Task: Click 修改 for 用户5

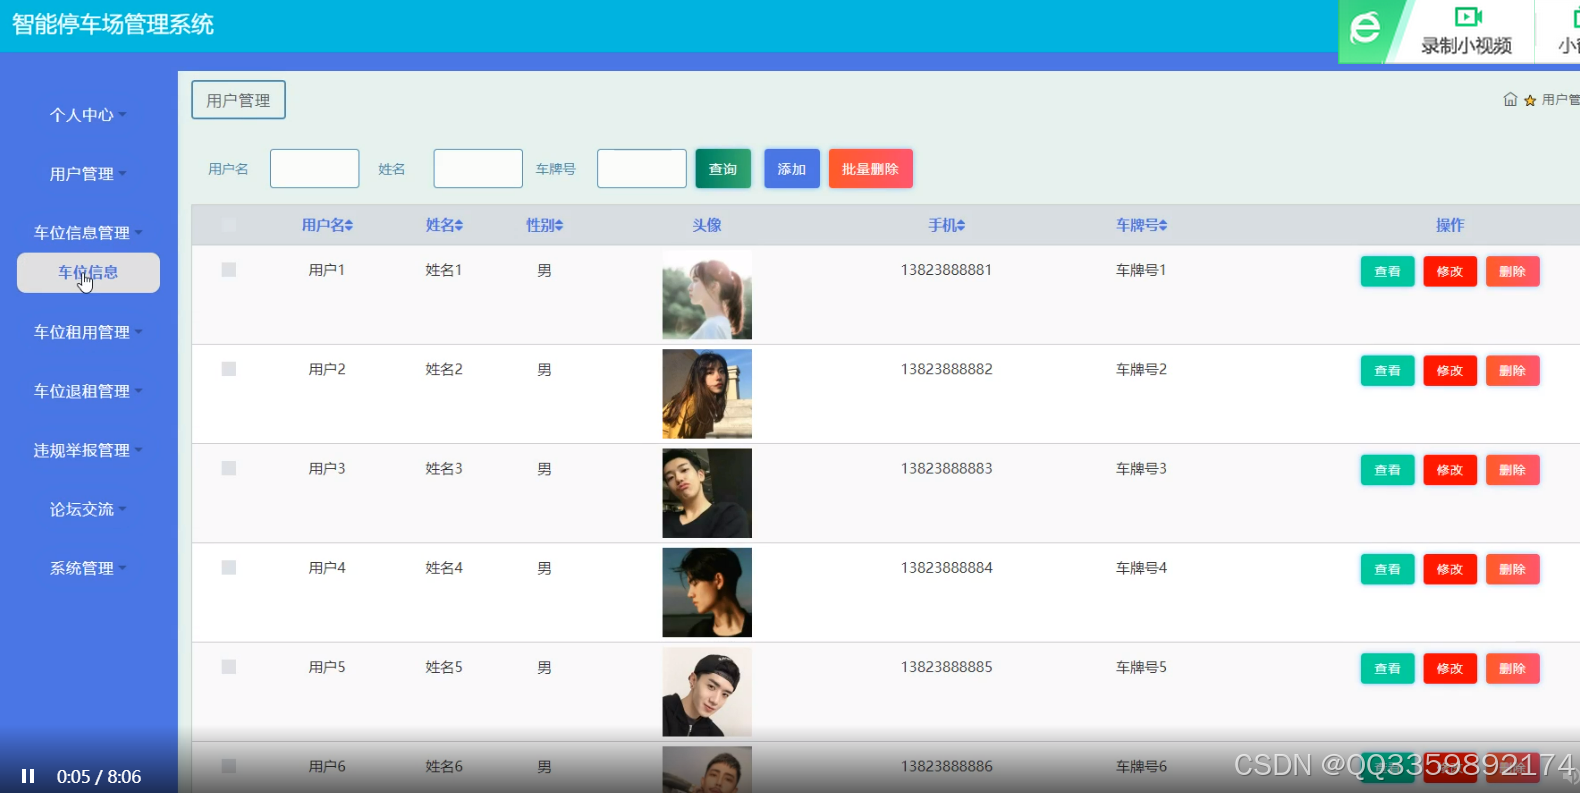Action: (x=1450, y=669)
